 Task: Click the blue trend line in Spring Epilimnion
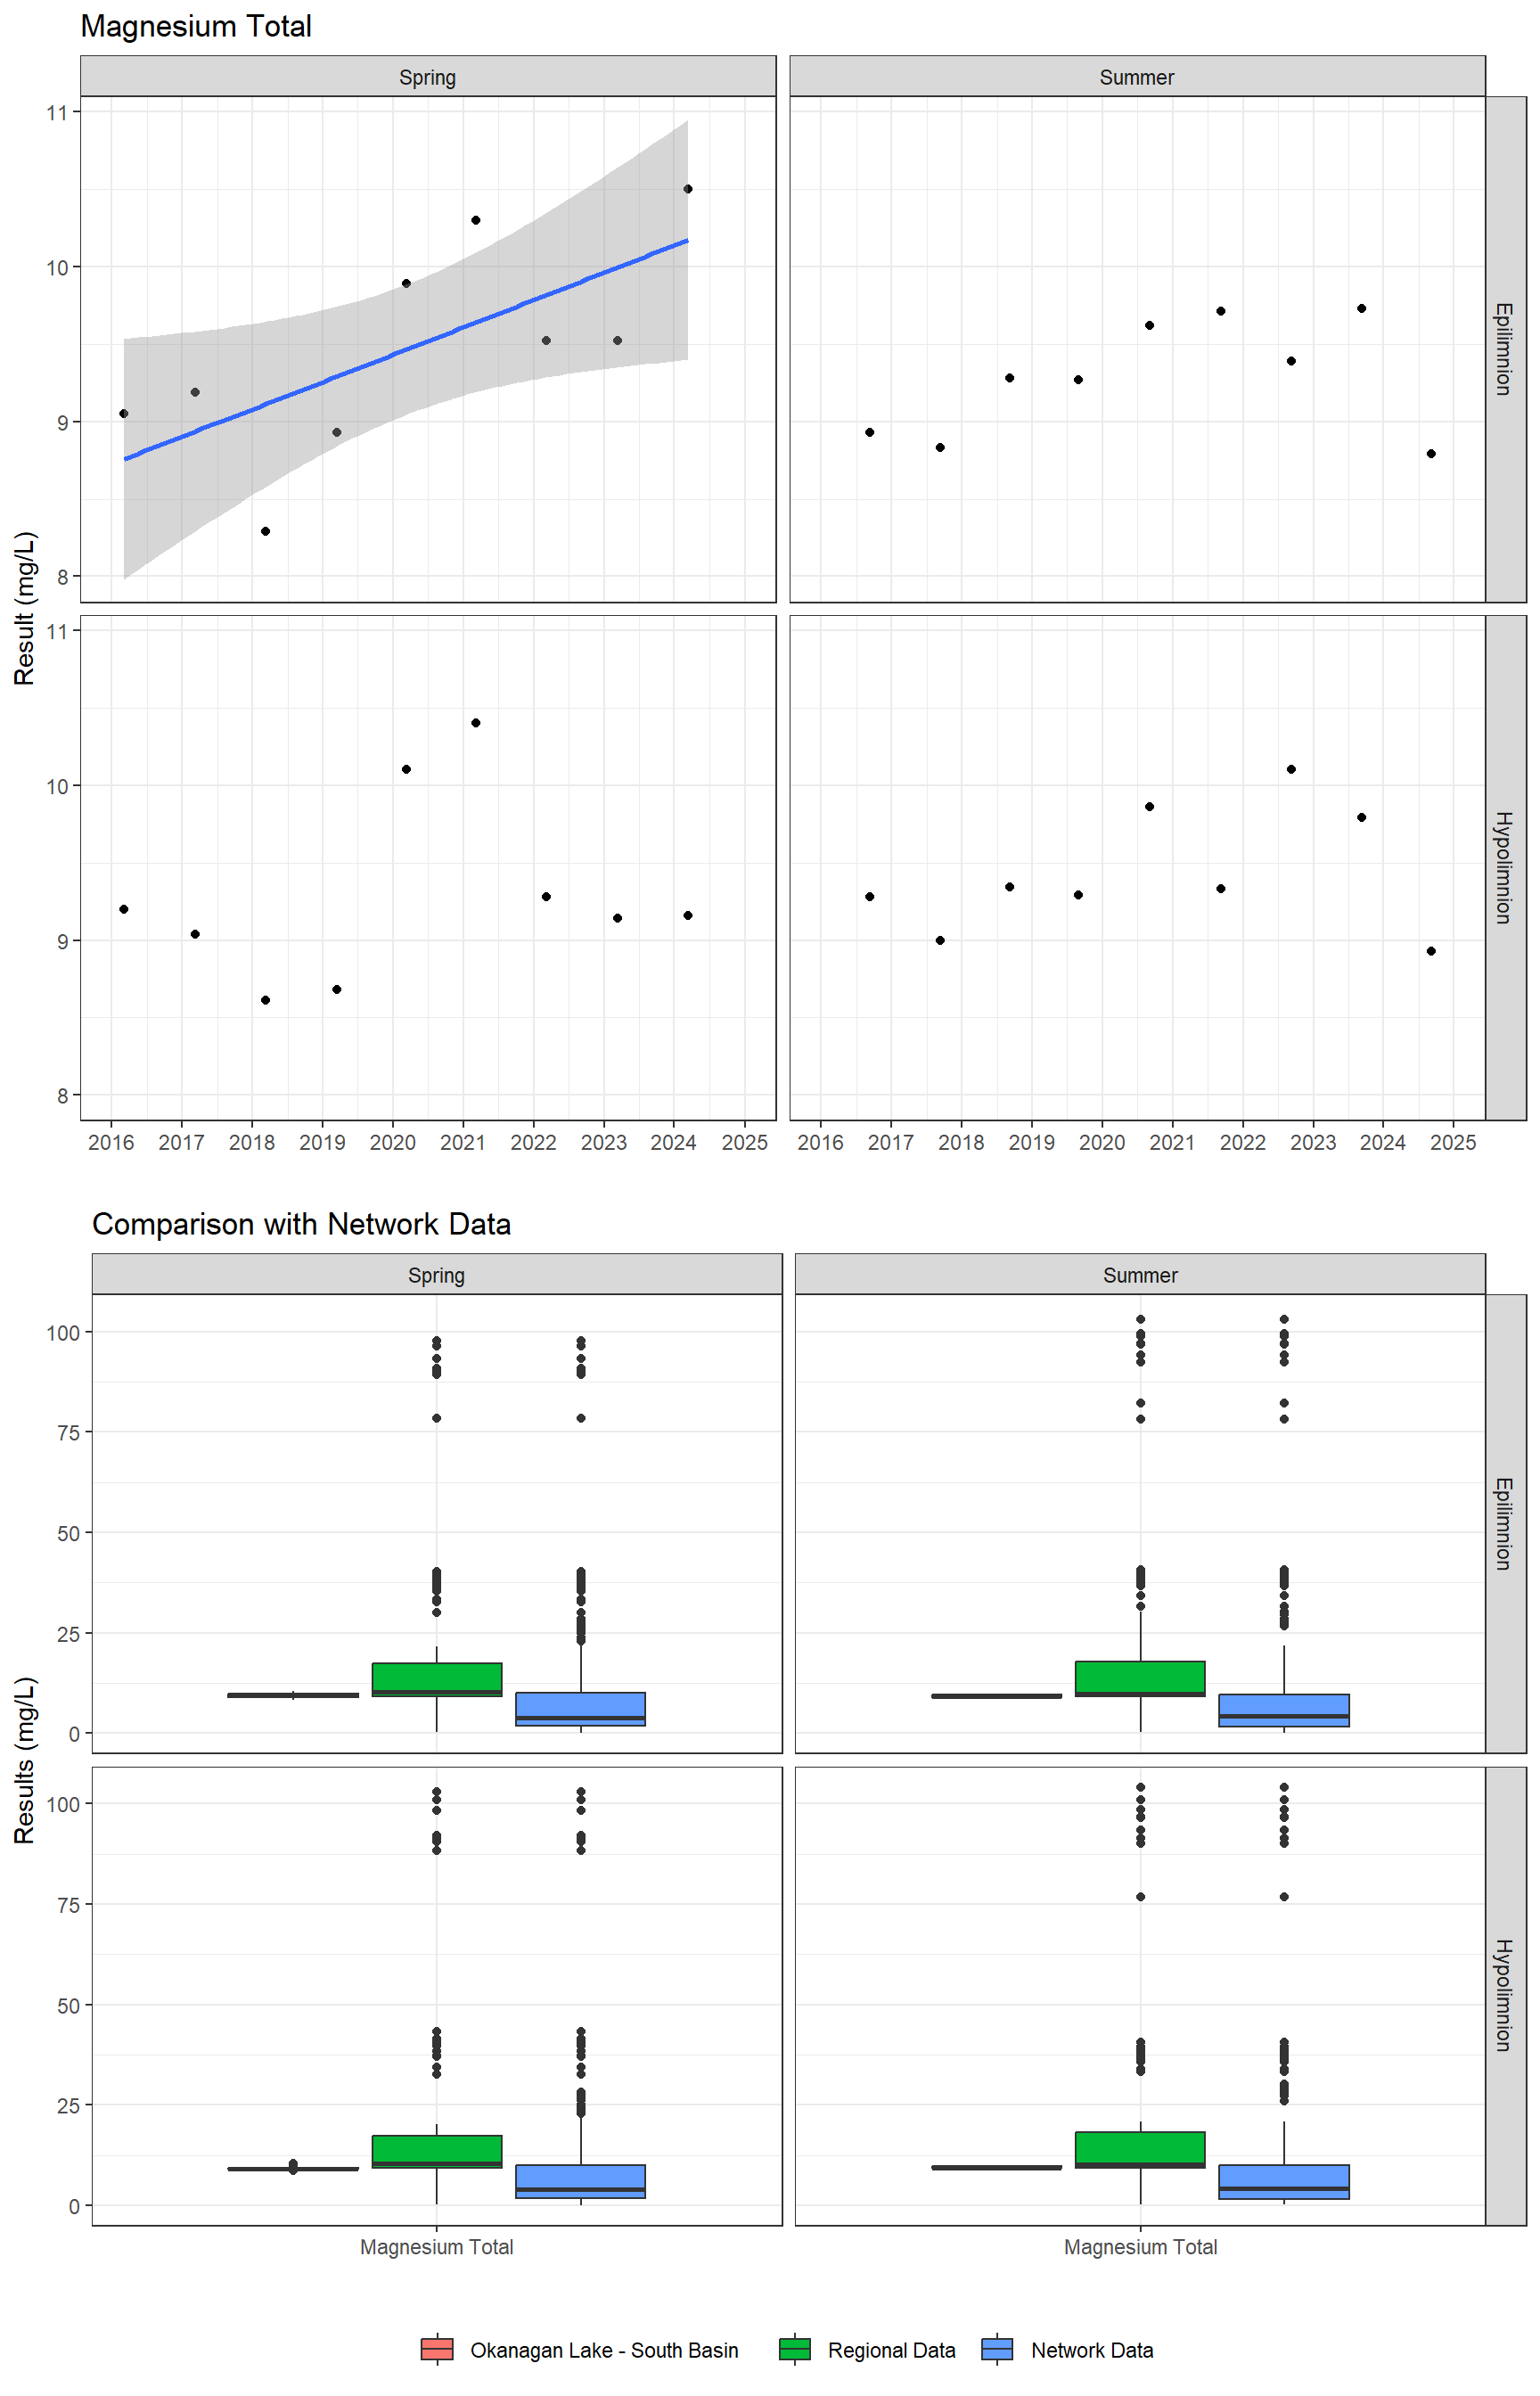pos(406,350)
